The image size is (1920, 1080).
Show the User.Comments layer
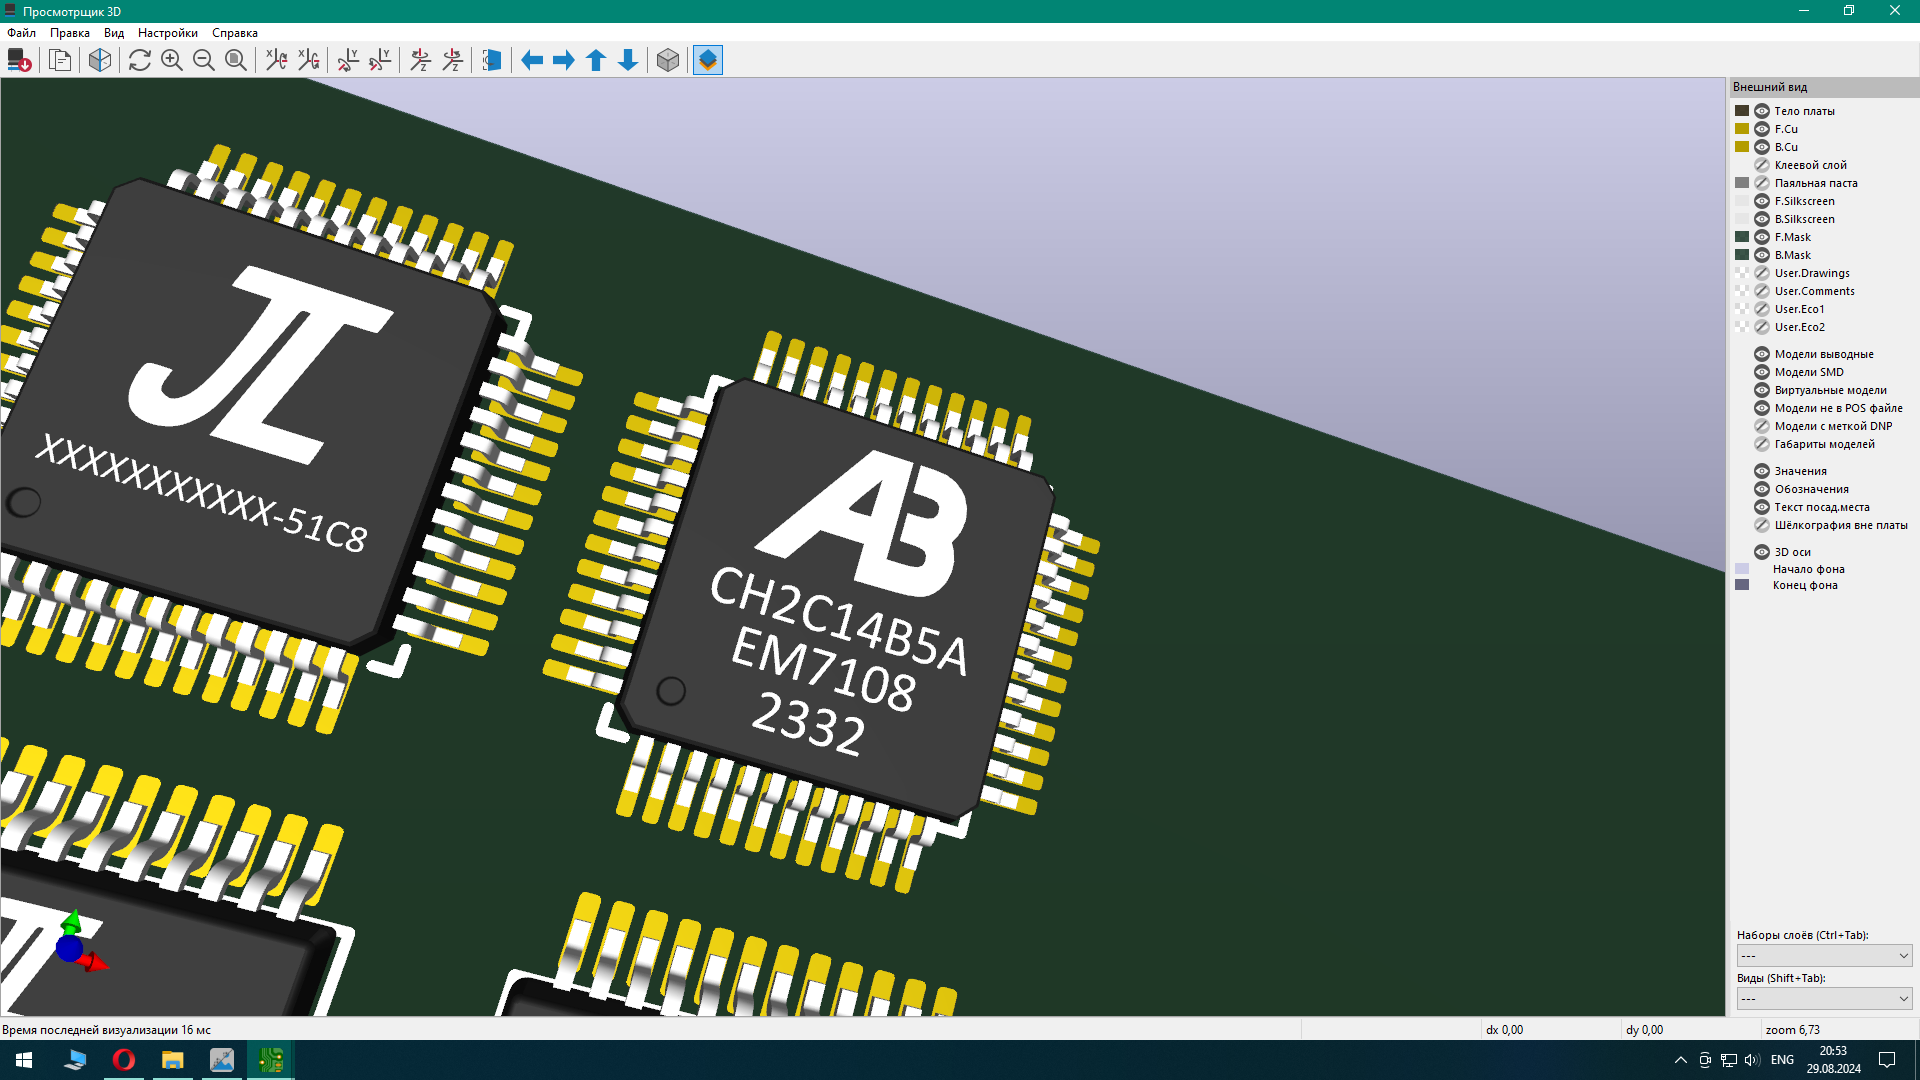point(1762,291)
